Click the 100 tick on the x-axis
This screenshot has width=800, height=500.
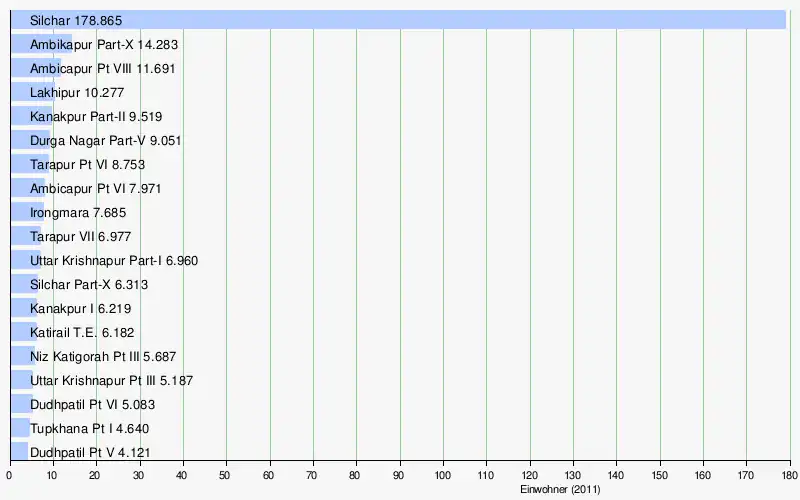coord(443,477)
